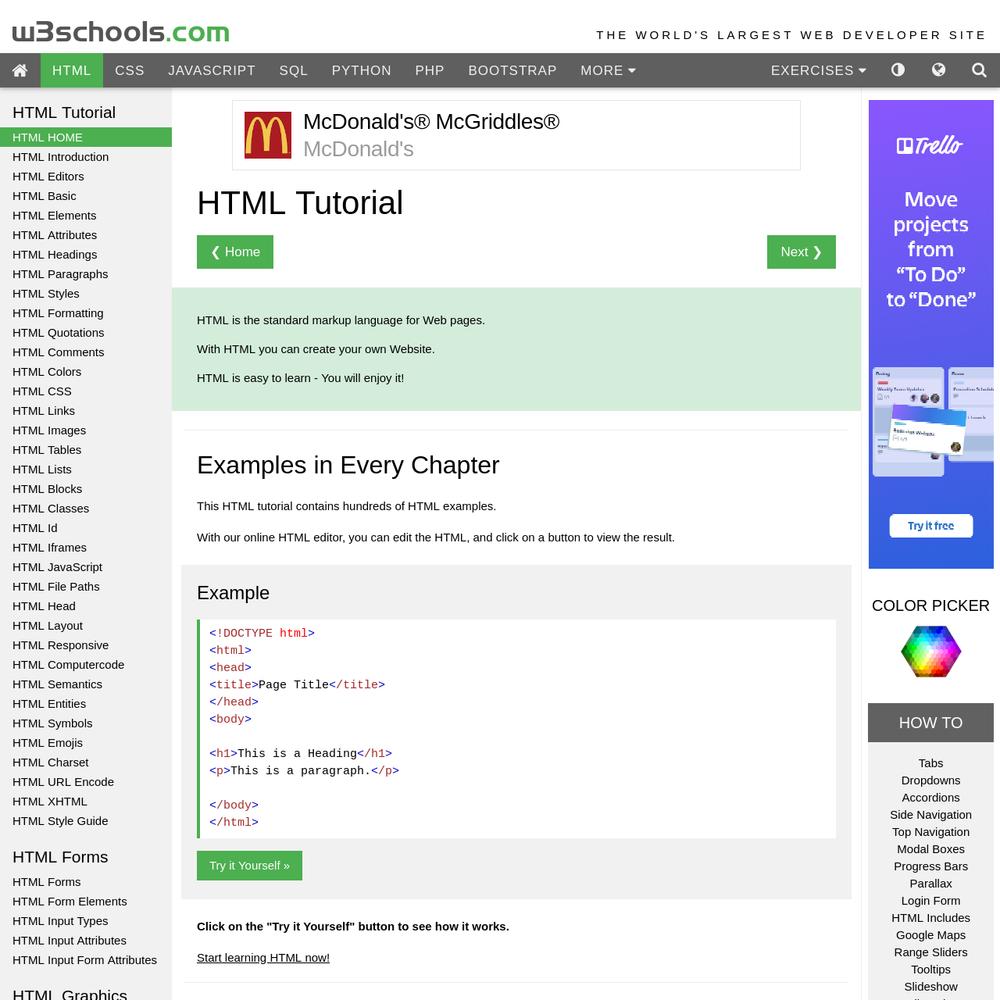Viewport: 1000px width, 1000px height.
Task: Open HTML Images sidebar link
Action: [x=85, y=430]
